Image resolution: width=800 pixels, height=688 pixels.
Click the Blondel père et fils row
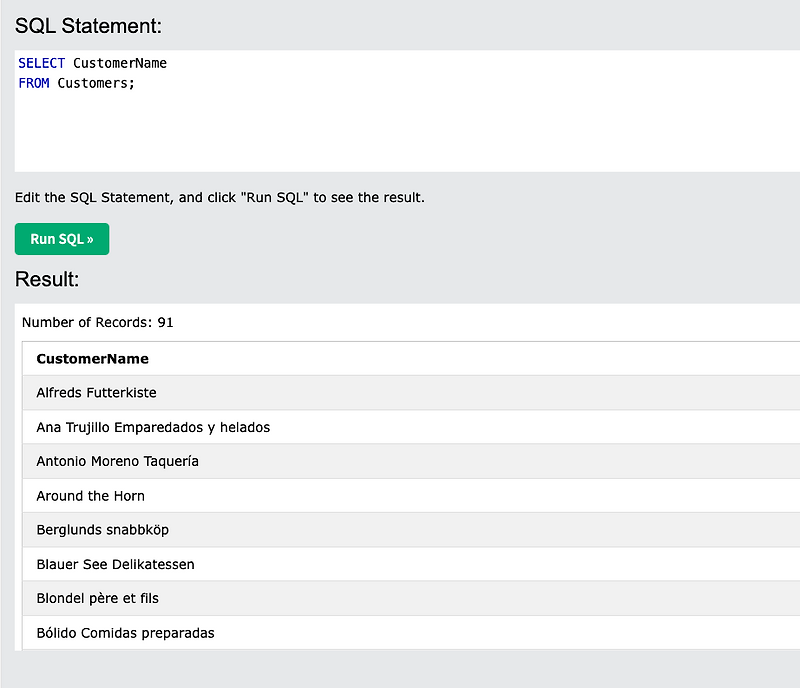pos(97,598)
